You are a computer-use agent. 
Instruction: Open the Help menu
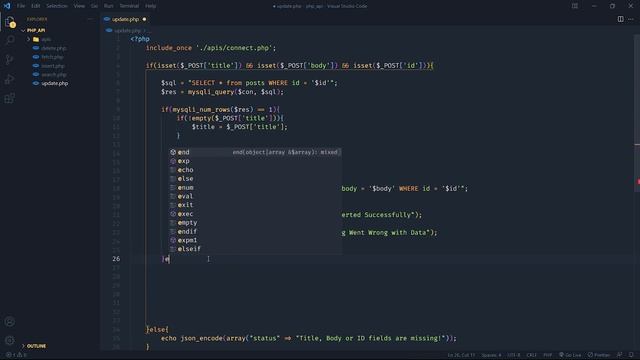tap(151, 6)
